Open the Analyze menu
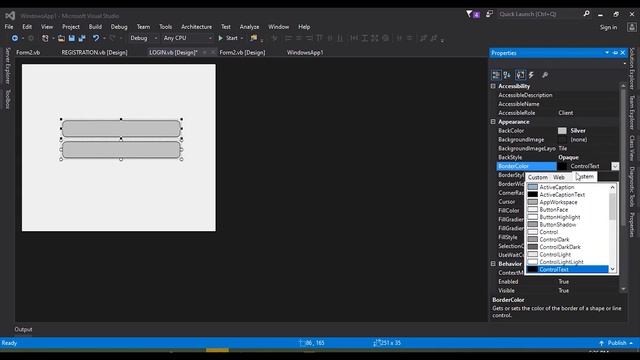640x360 pixels. click(249, 27)
